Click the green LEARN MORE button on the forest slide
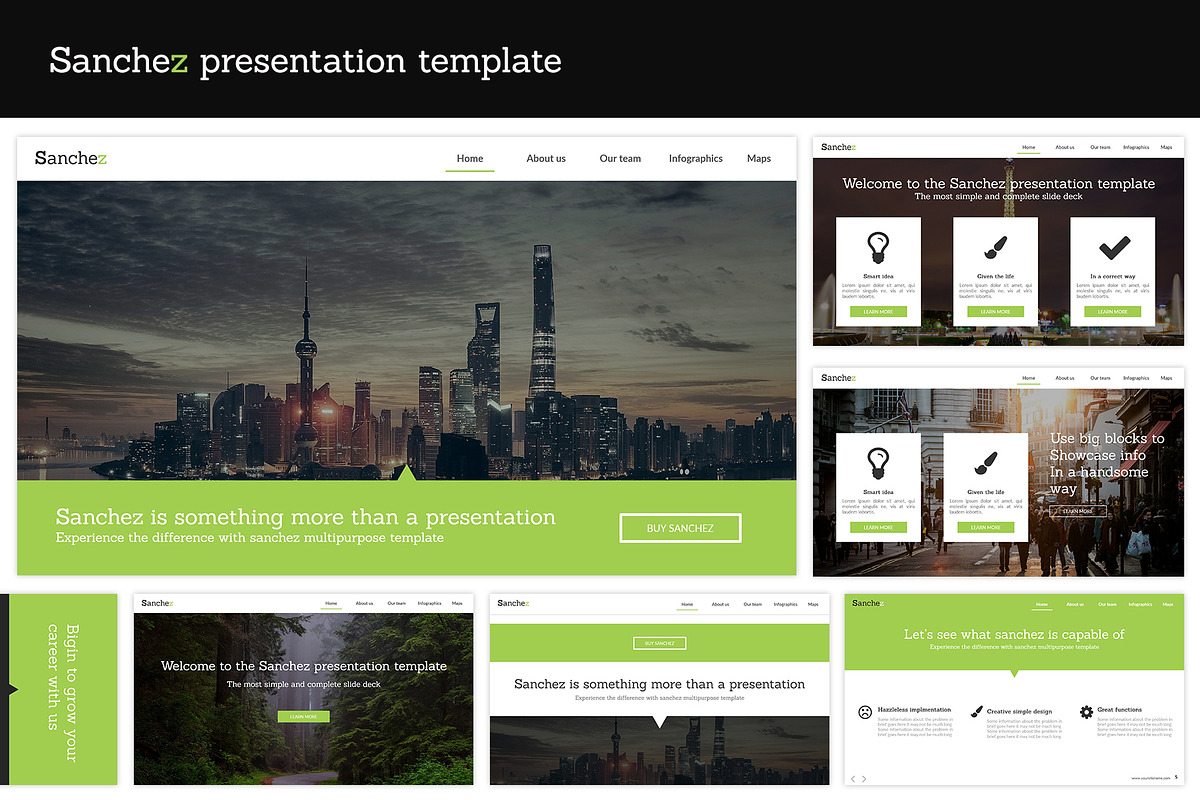The height and width of the screenshot is (800, 1200). pyautogui.click(x=303, y=716)
